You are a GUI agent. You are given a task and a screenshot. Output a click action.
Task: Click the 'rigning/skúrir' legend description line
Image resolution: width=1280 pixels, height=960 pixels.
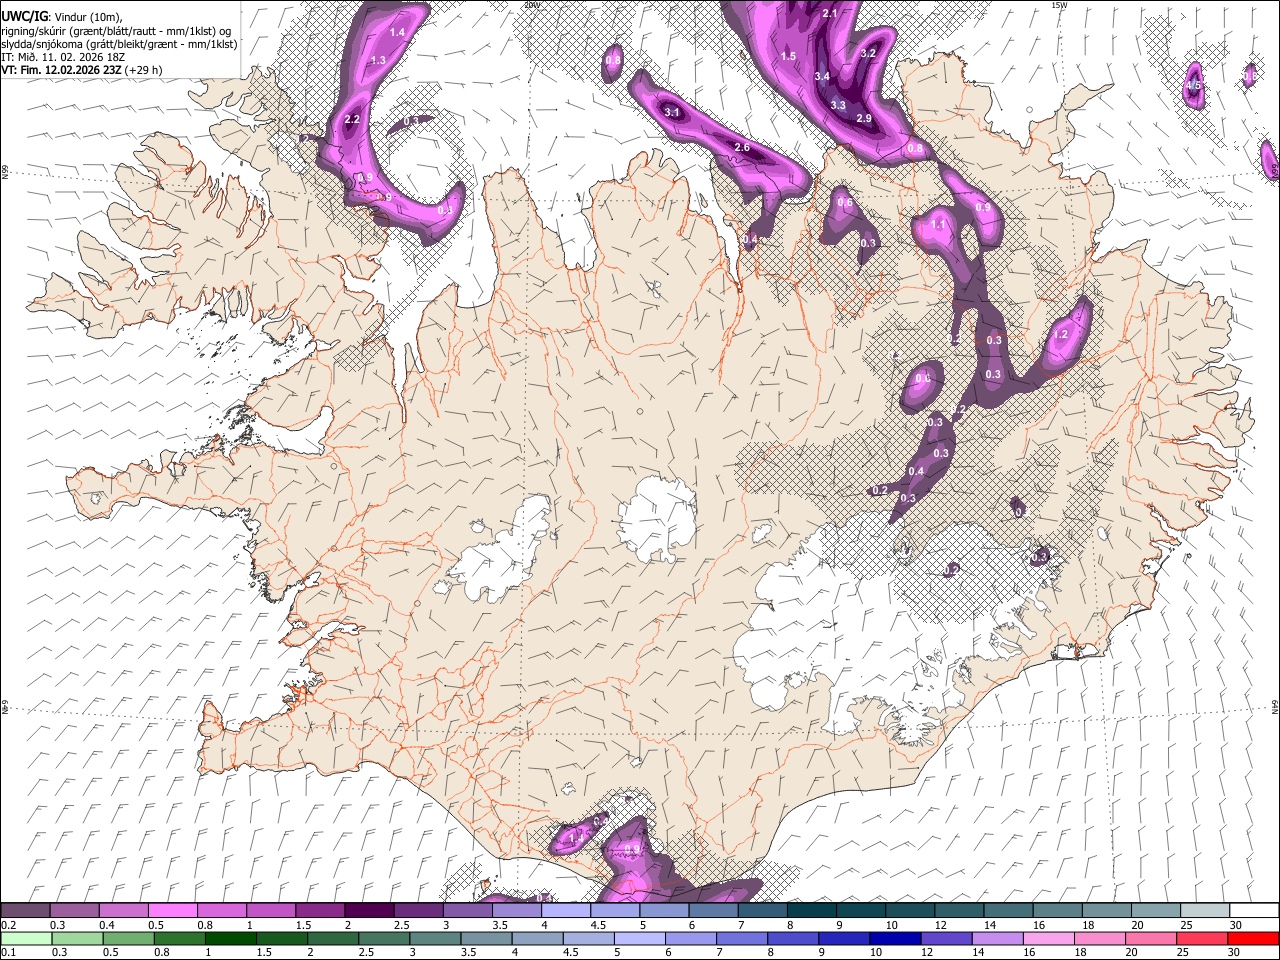pos(116,31)
